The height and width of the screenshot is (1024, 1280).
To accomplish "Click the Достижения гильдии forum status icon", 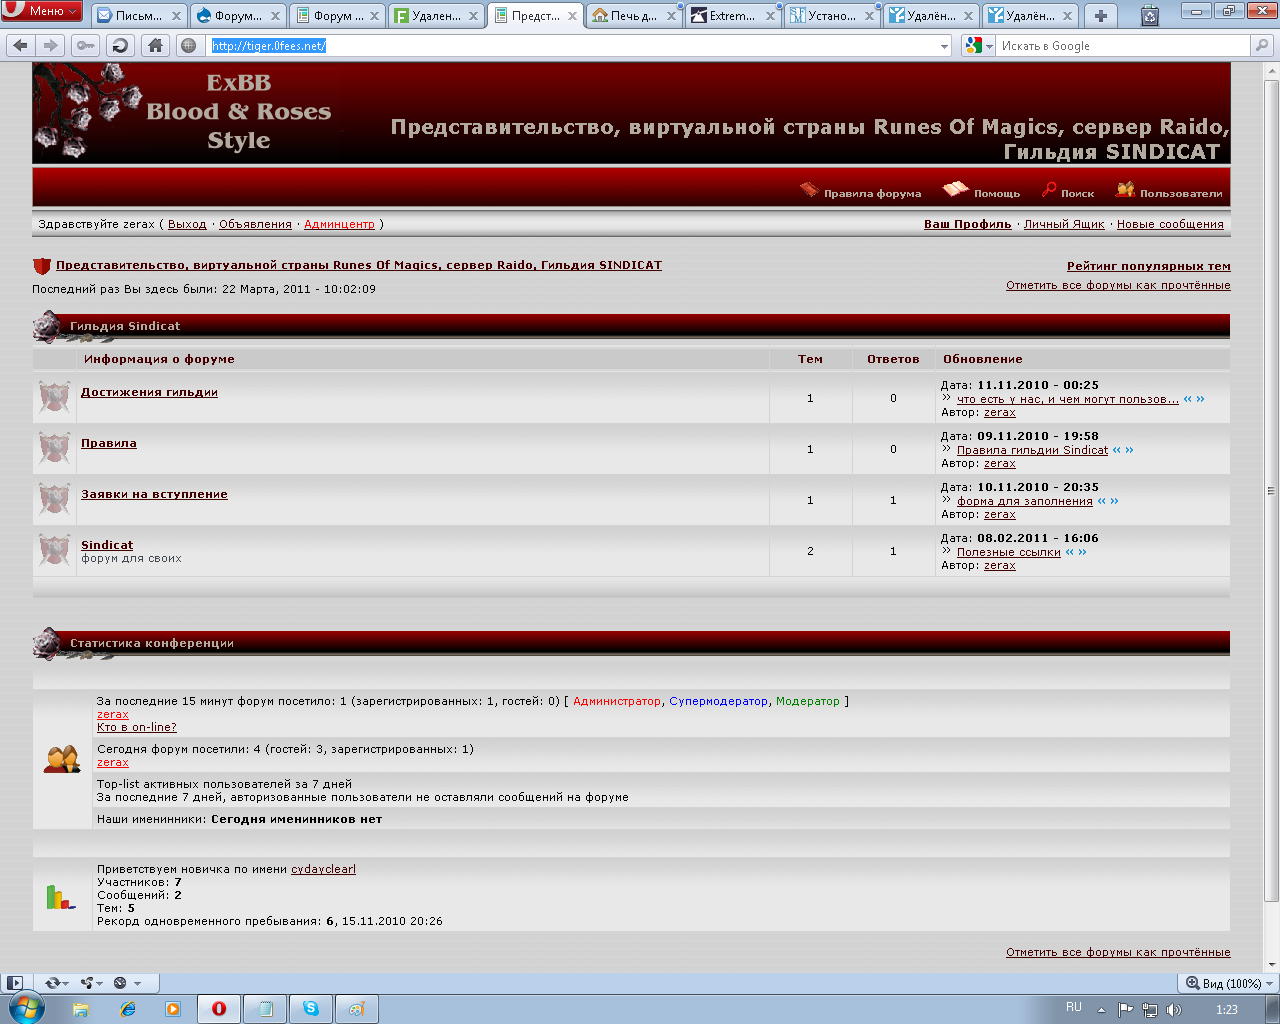I will tap(54, 397).
